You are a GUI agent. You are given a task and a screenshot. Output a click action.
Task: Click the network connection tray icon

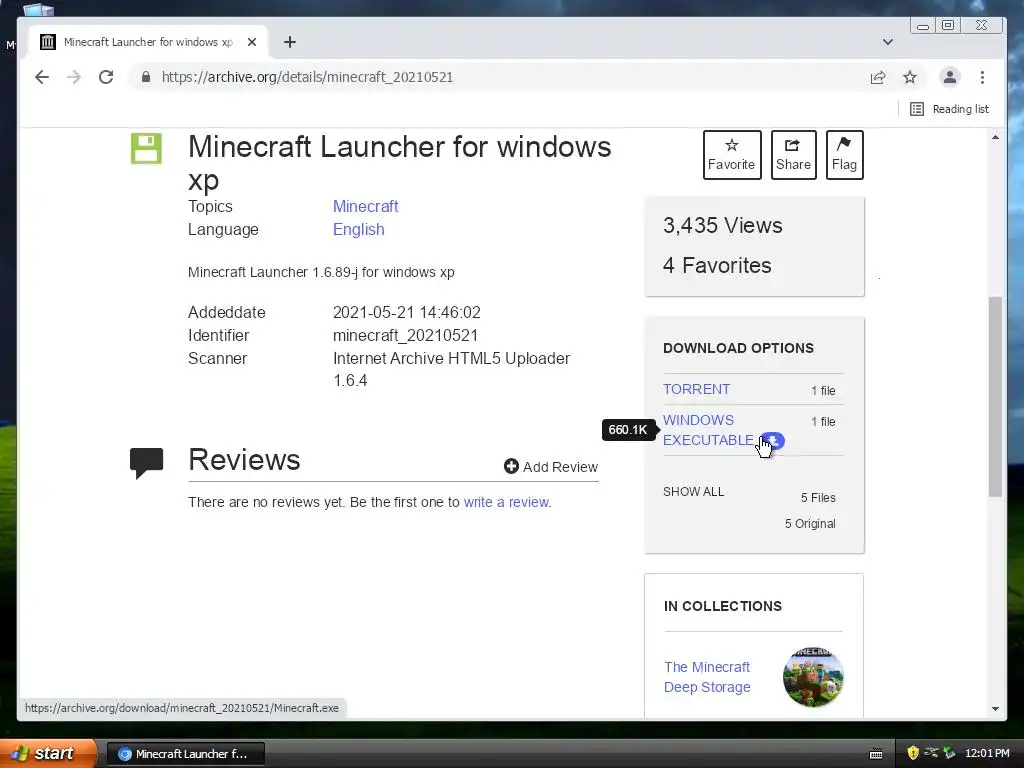931,753
